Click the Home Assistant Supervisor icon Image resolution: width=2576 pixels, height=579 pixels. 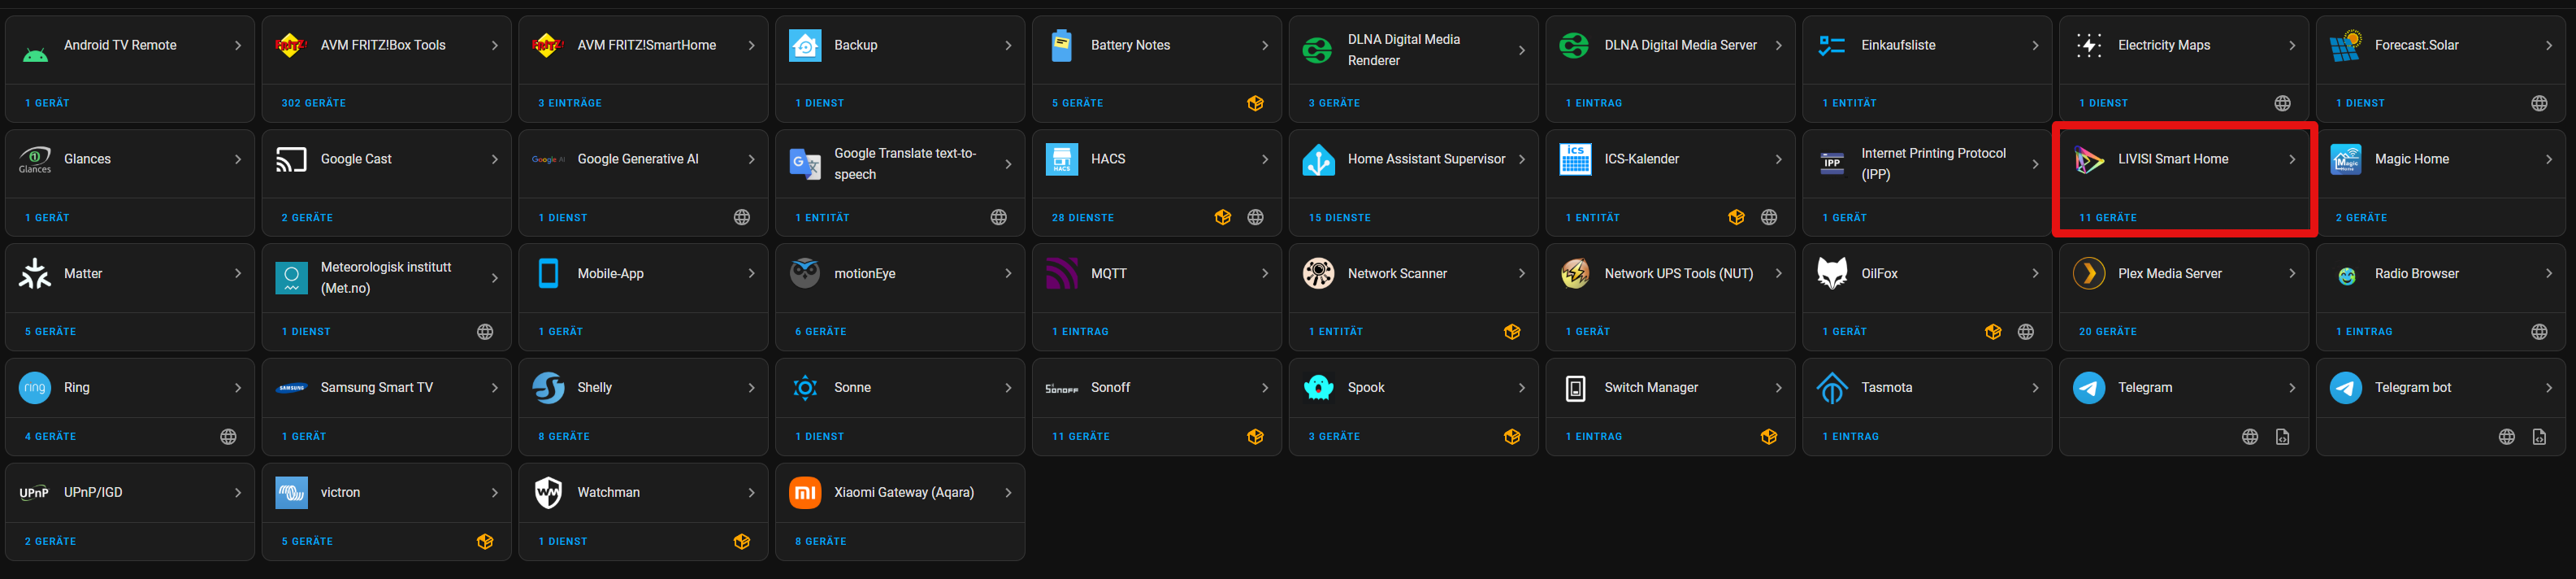(1319, 159)
